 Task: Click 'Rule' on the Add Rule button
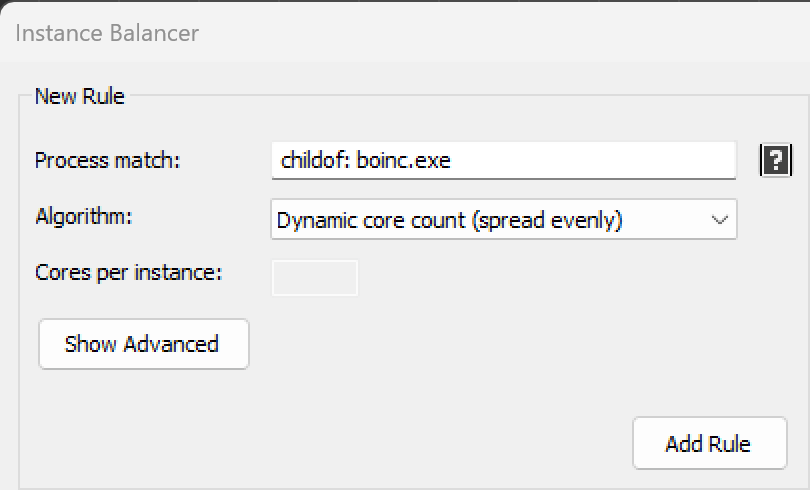click(x=729, y=444)
